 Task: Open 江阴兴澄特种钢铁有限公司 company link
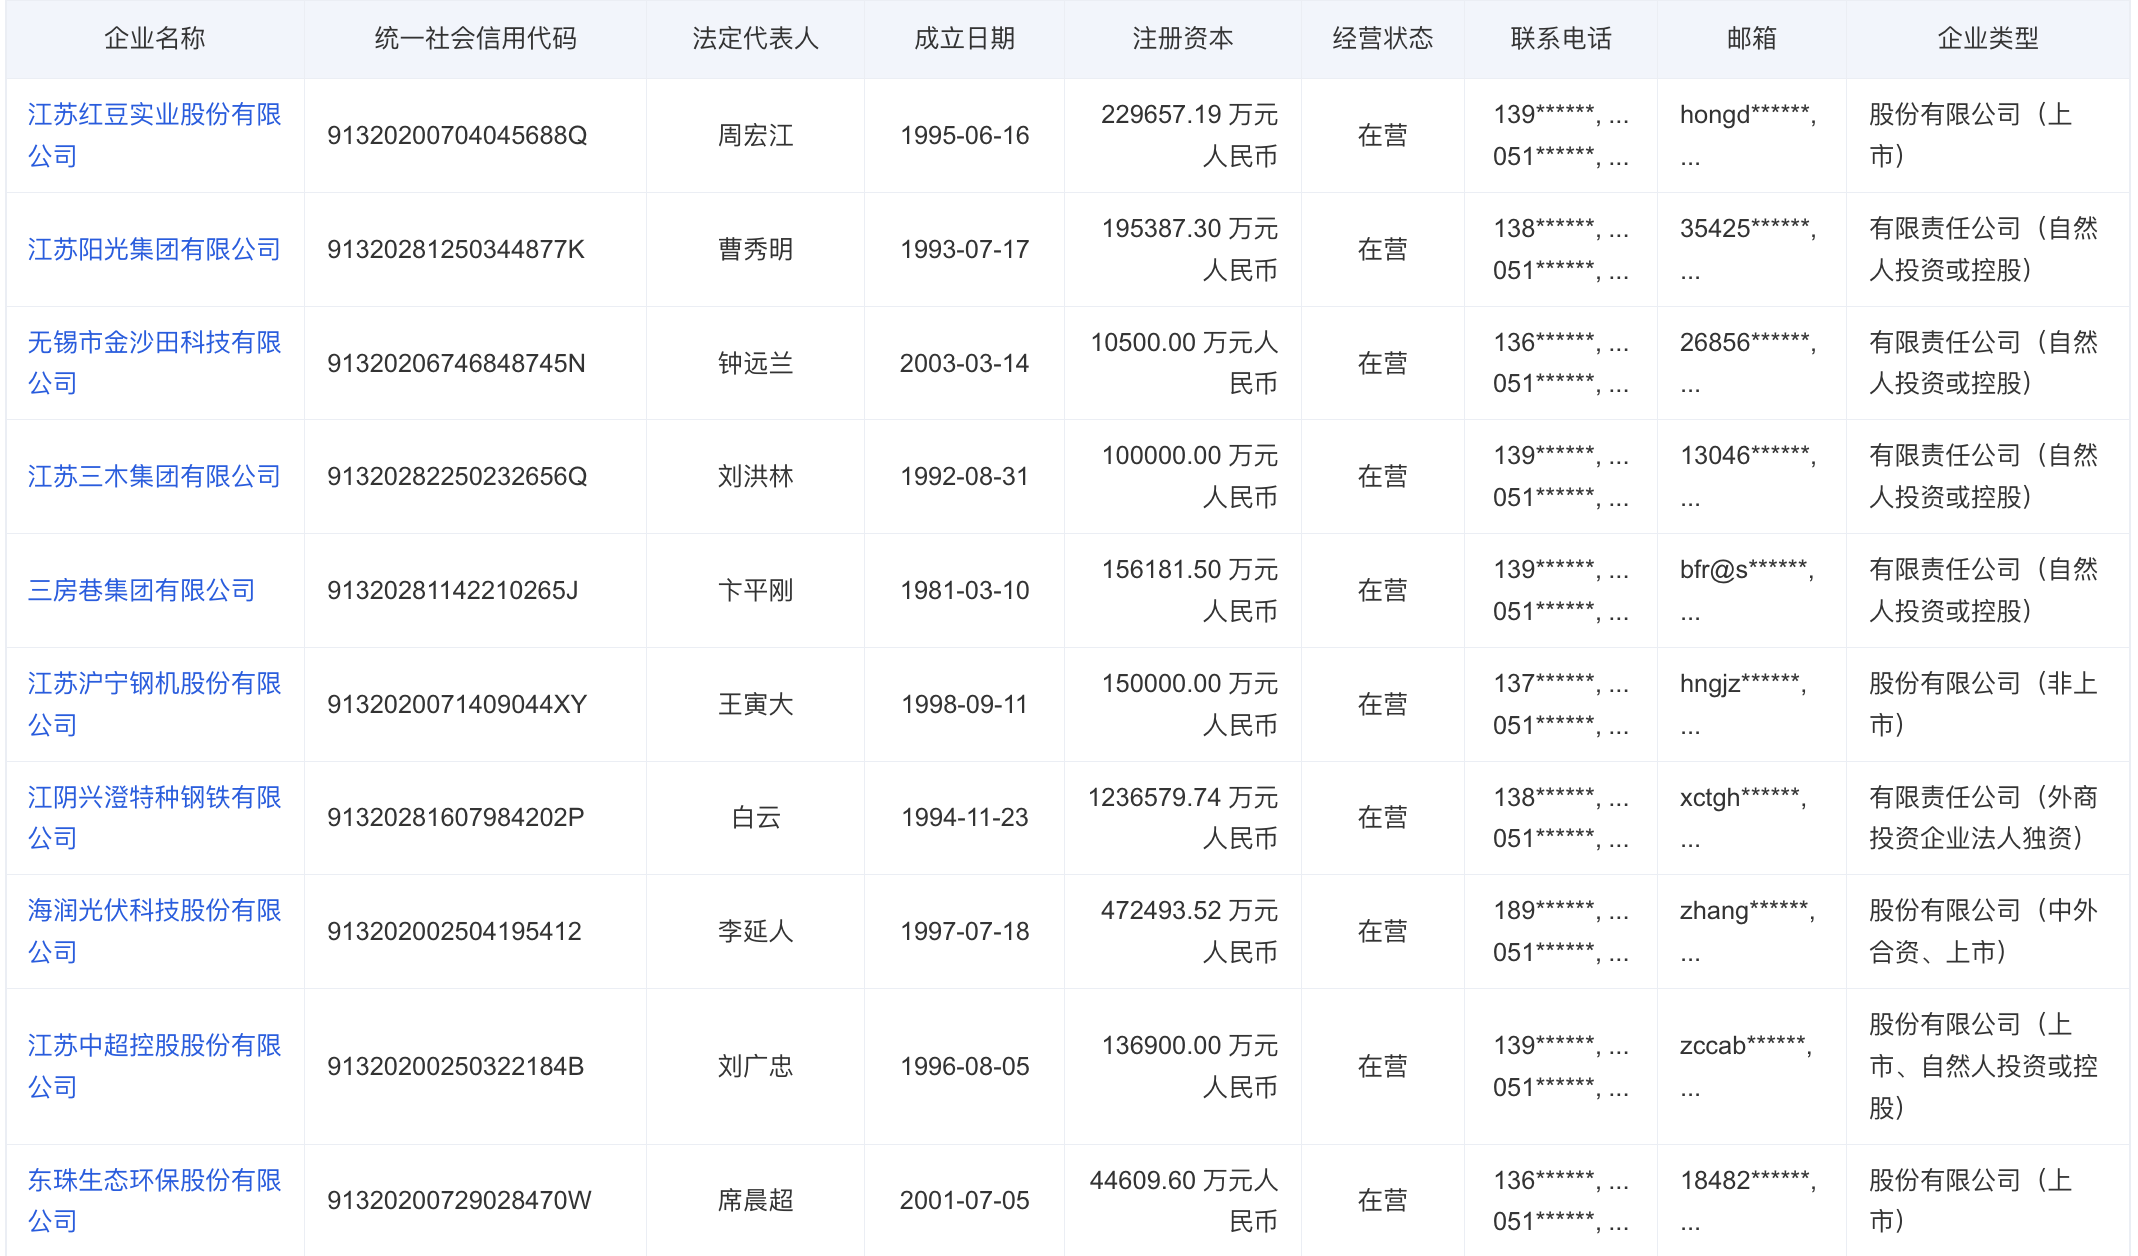[x=154, y=818]
